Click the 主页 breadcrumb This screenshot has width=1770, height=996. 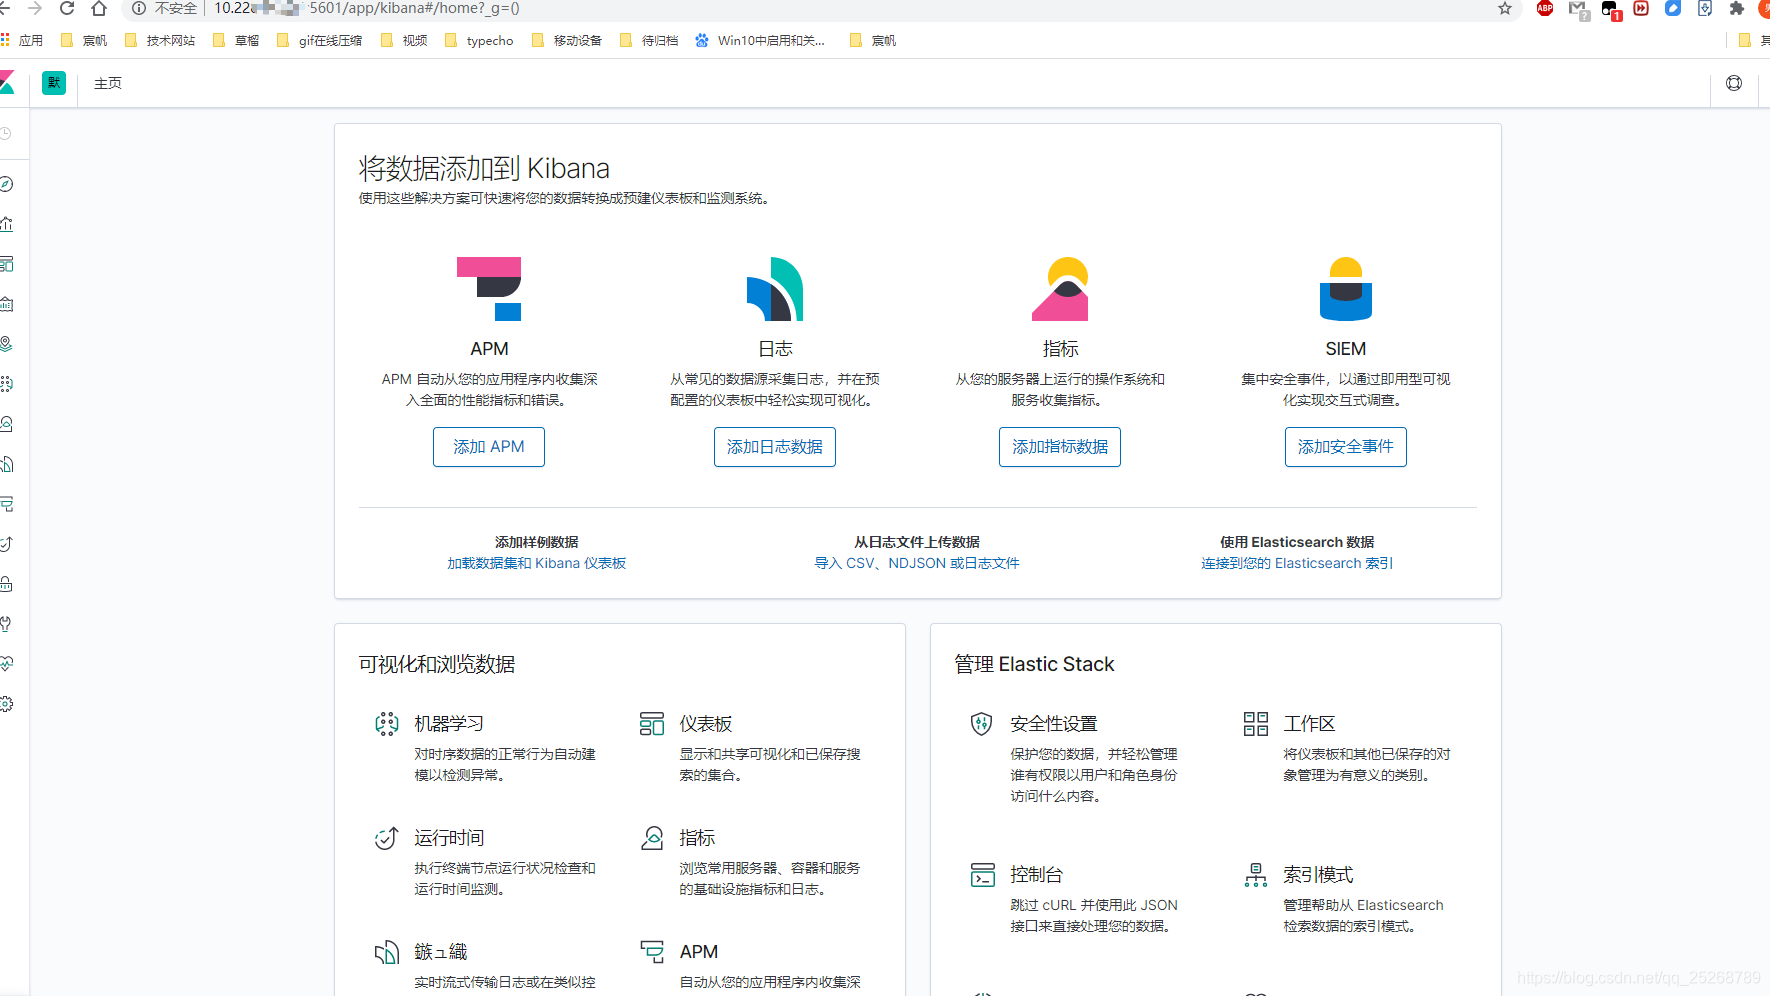click(x=108, y=83)
